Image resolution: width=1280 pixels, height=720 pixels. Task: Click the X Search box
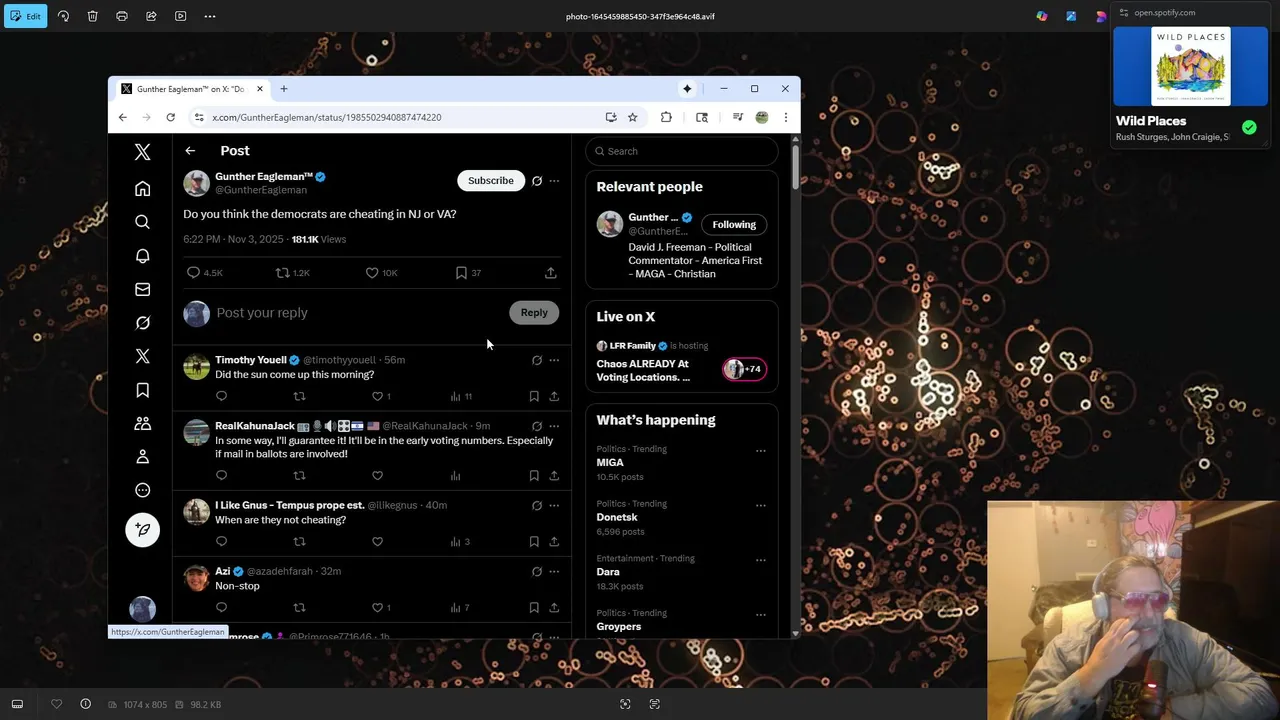click(x=682, y=151)
